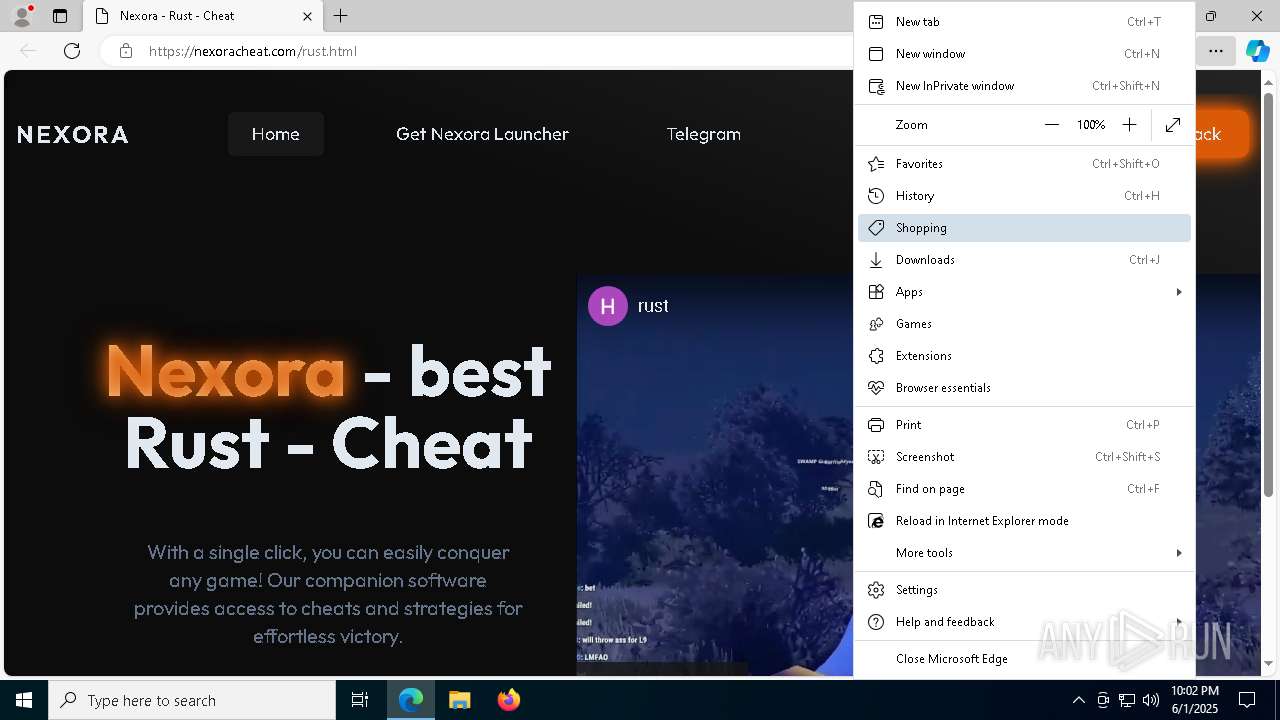The height and width of the screenshot is (720, 1280).
Task: Open Downloads from menu
Action: click(1024, 260)
